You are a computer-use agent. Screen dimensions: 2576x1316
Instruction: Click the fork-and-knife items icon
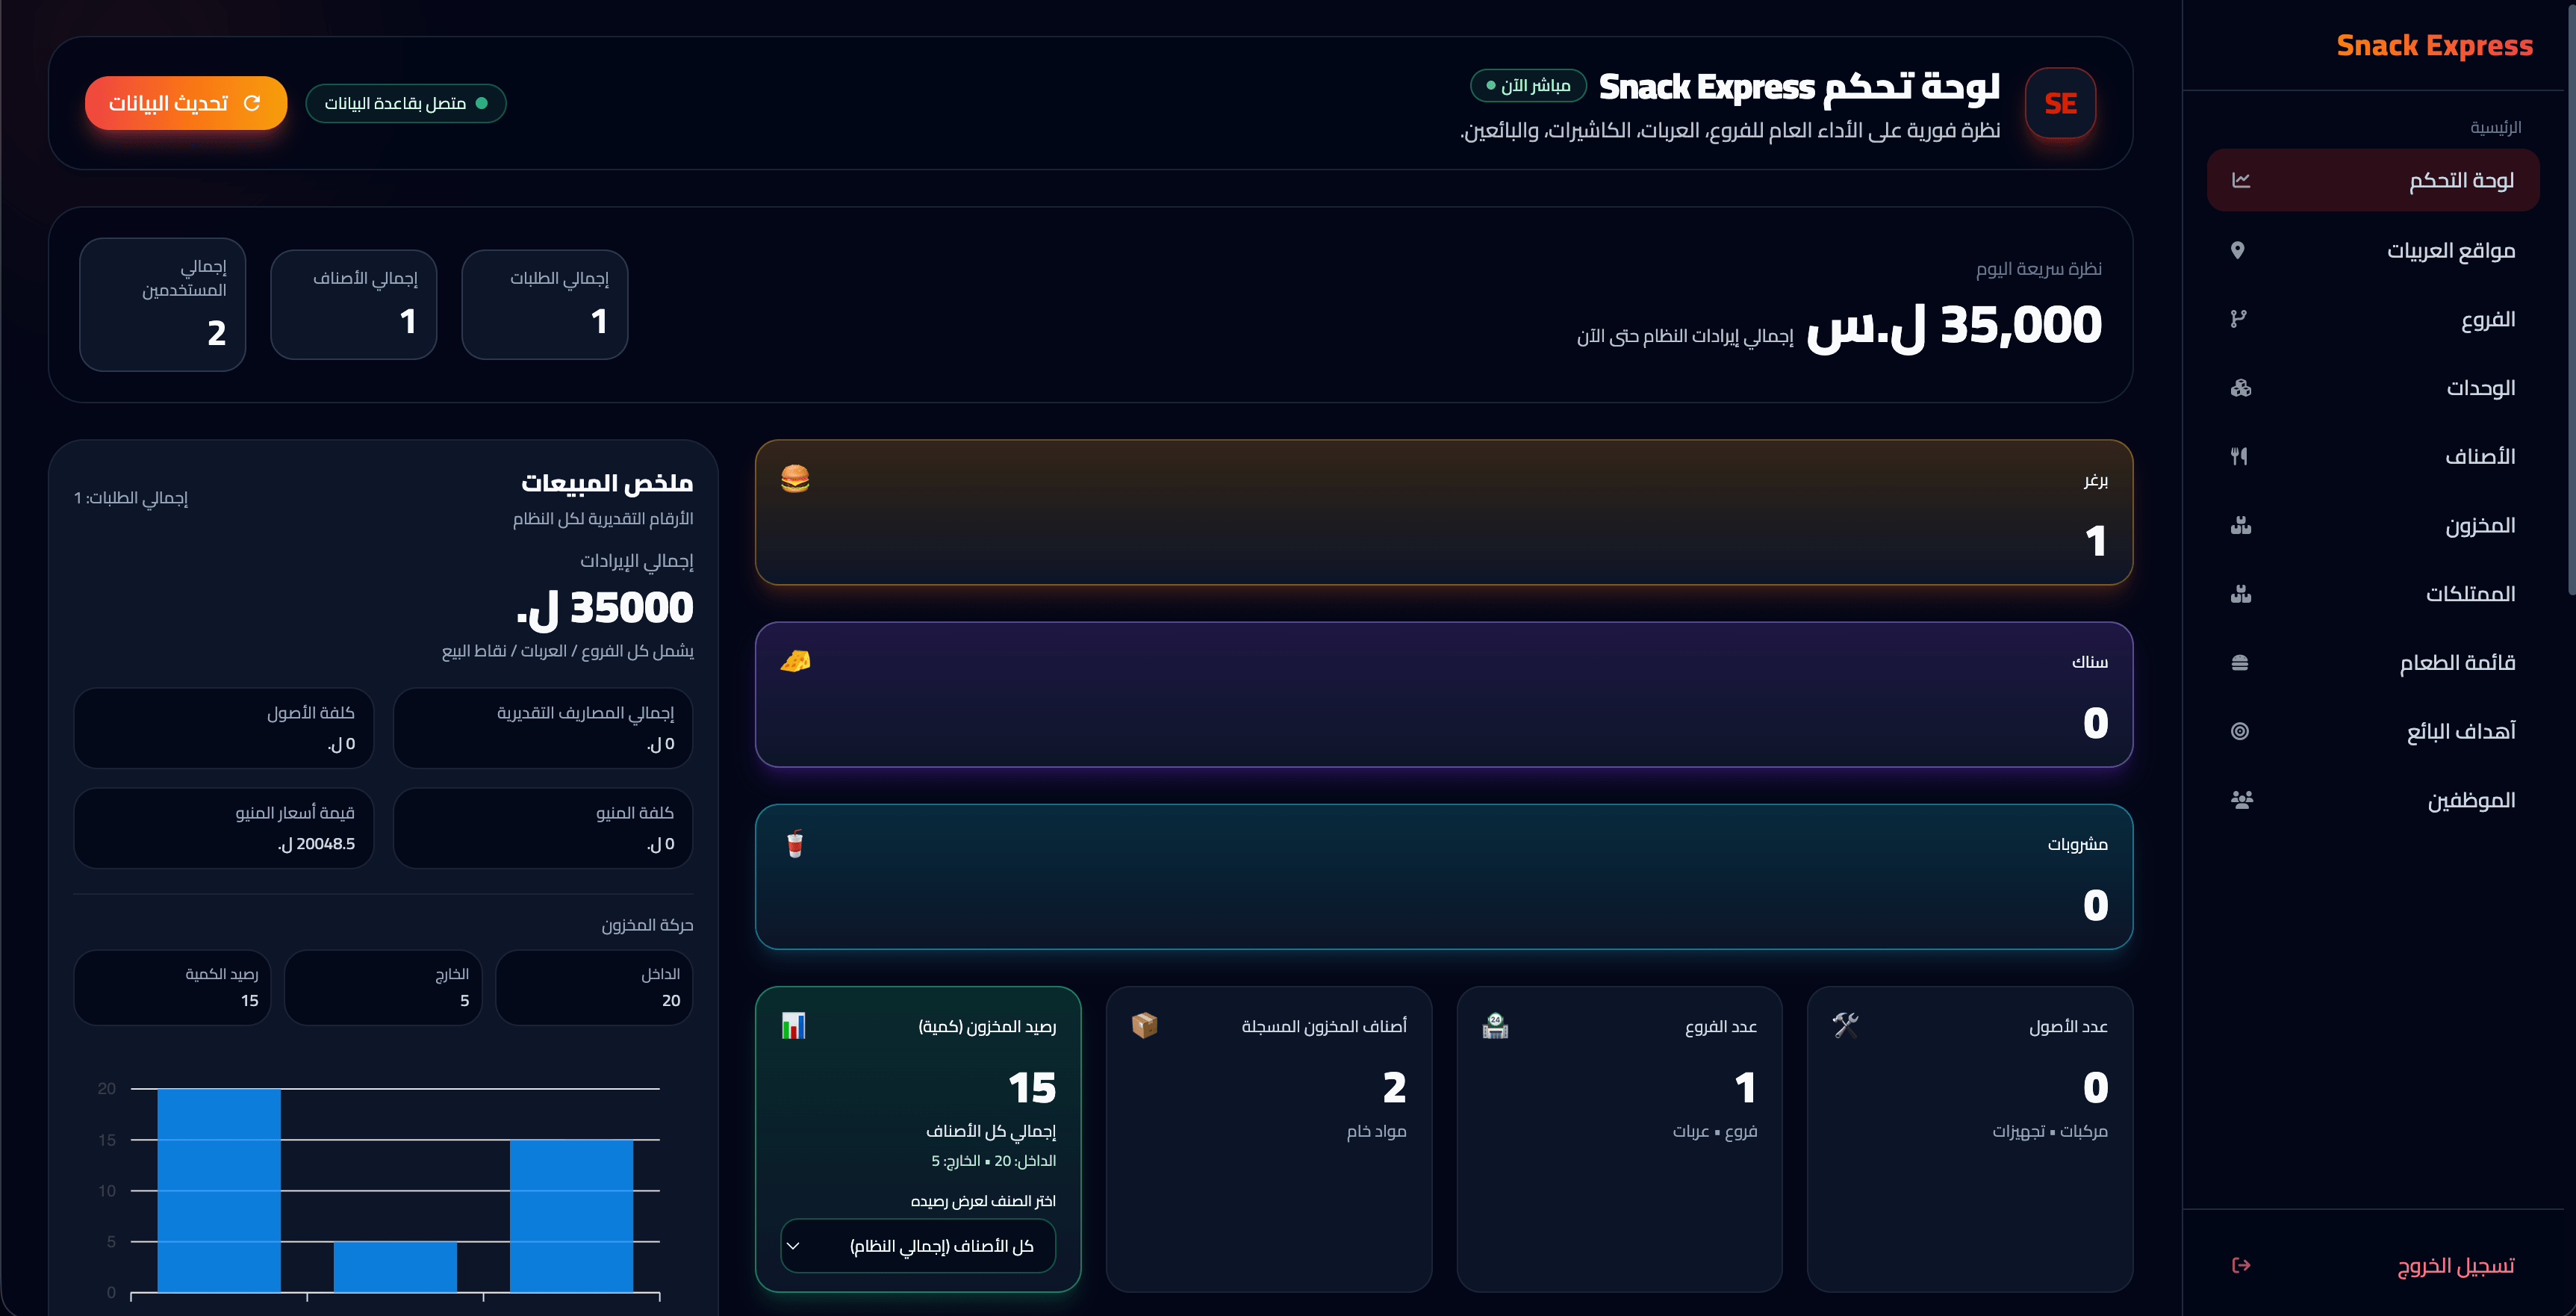click(2239, 456)
